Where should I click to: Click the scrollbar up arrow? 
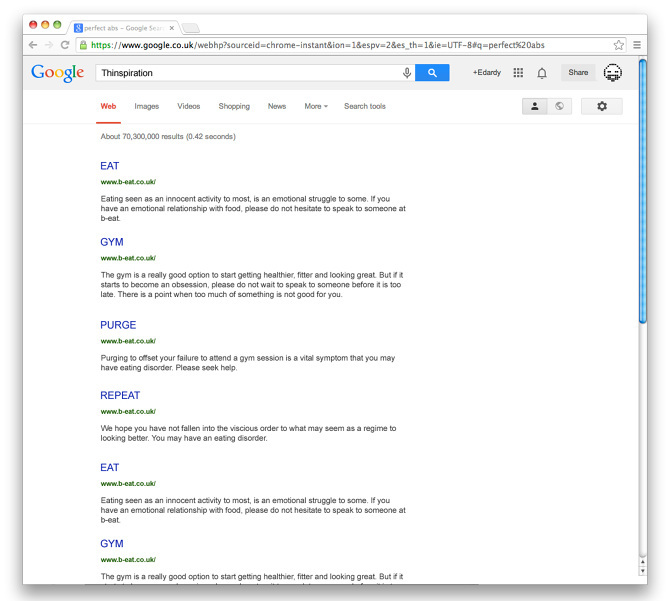coord(643,562)
